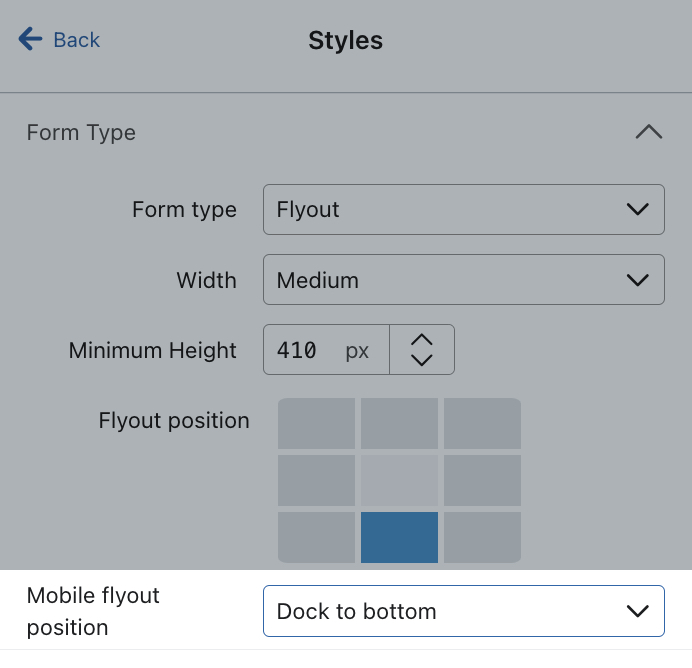Select middle-right flyout position
The width and height of the screenshot is (692, 668).
coord(482,480)
